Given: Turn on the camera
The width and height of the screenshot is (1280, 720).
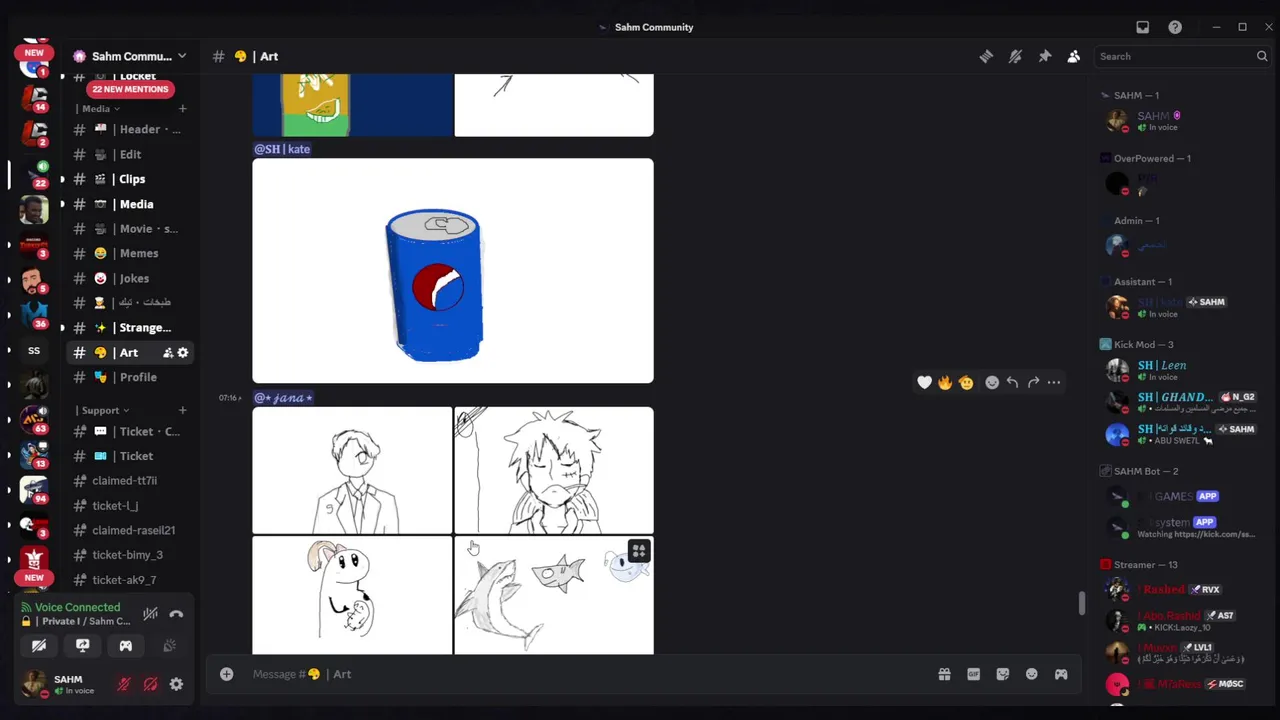Looking at the screenshot, I should [39, 646].
